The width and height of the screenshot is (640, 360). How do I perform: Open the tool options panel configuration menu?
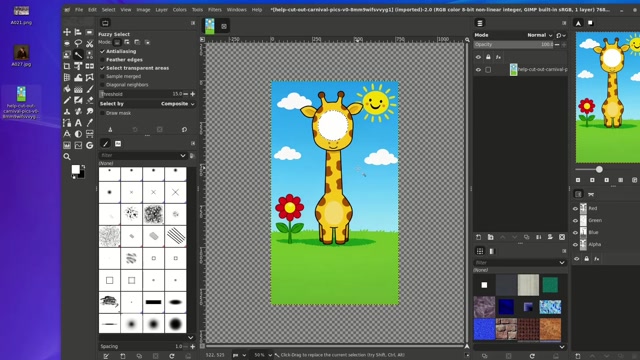(193, 23)
